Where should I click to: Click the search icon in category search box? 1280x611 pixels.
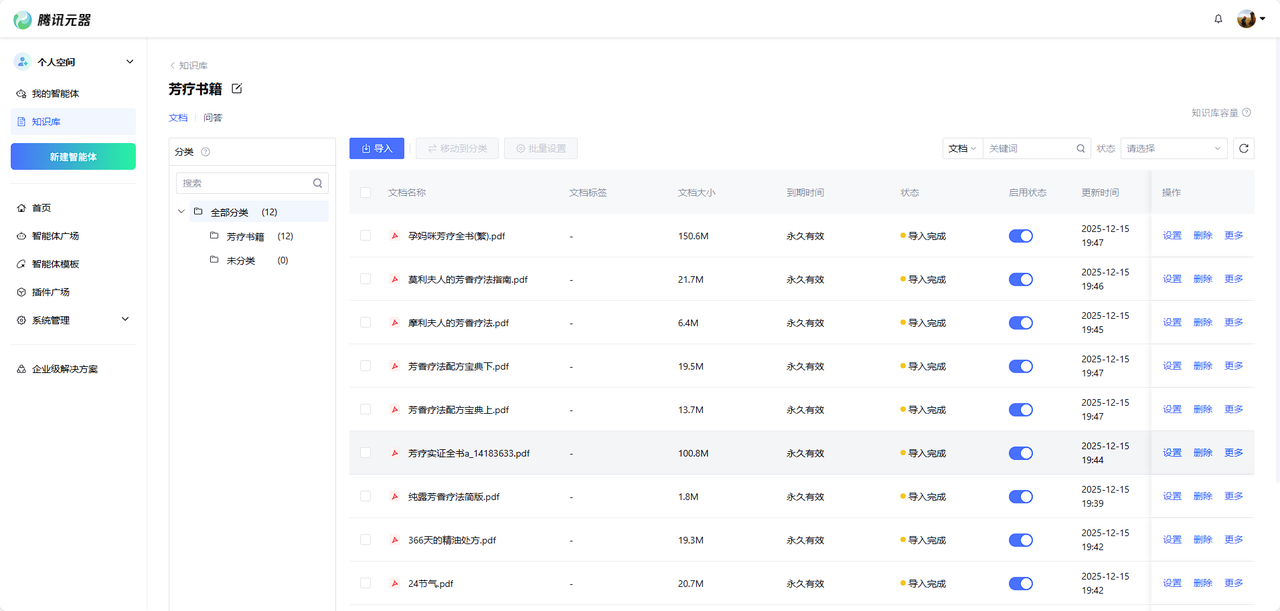(318, 183)
